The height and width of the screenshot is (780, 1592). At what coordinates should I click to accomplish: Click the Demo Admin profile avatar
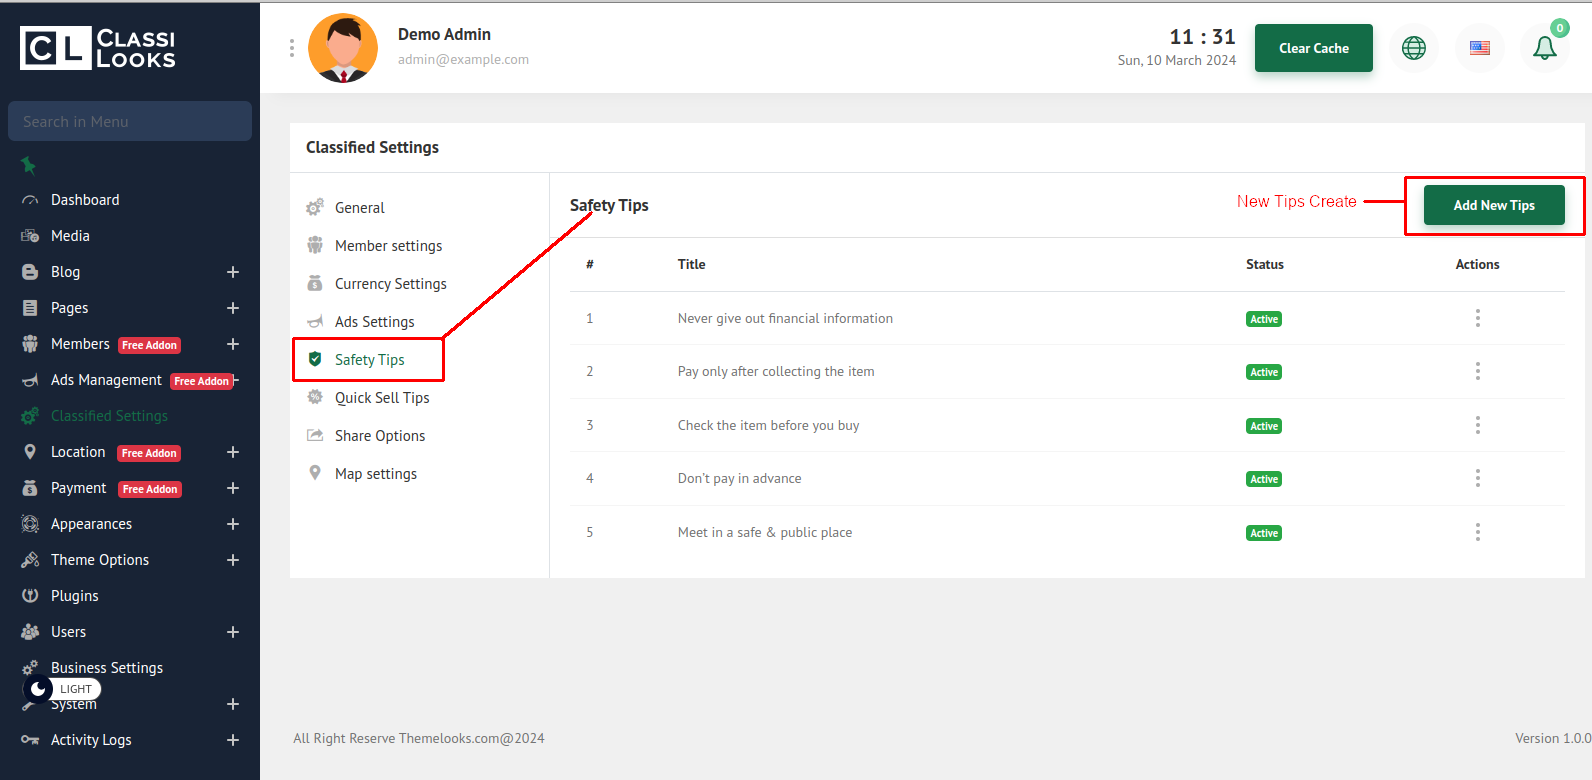343,48
